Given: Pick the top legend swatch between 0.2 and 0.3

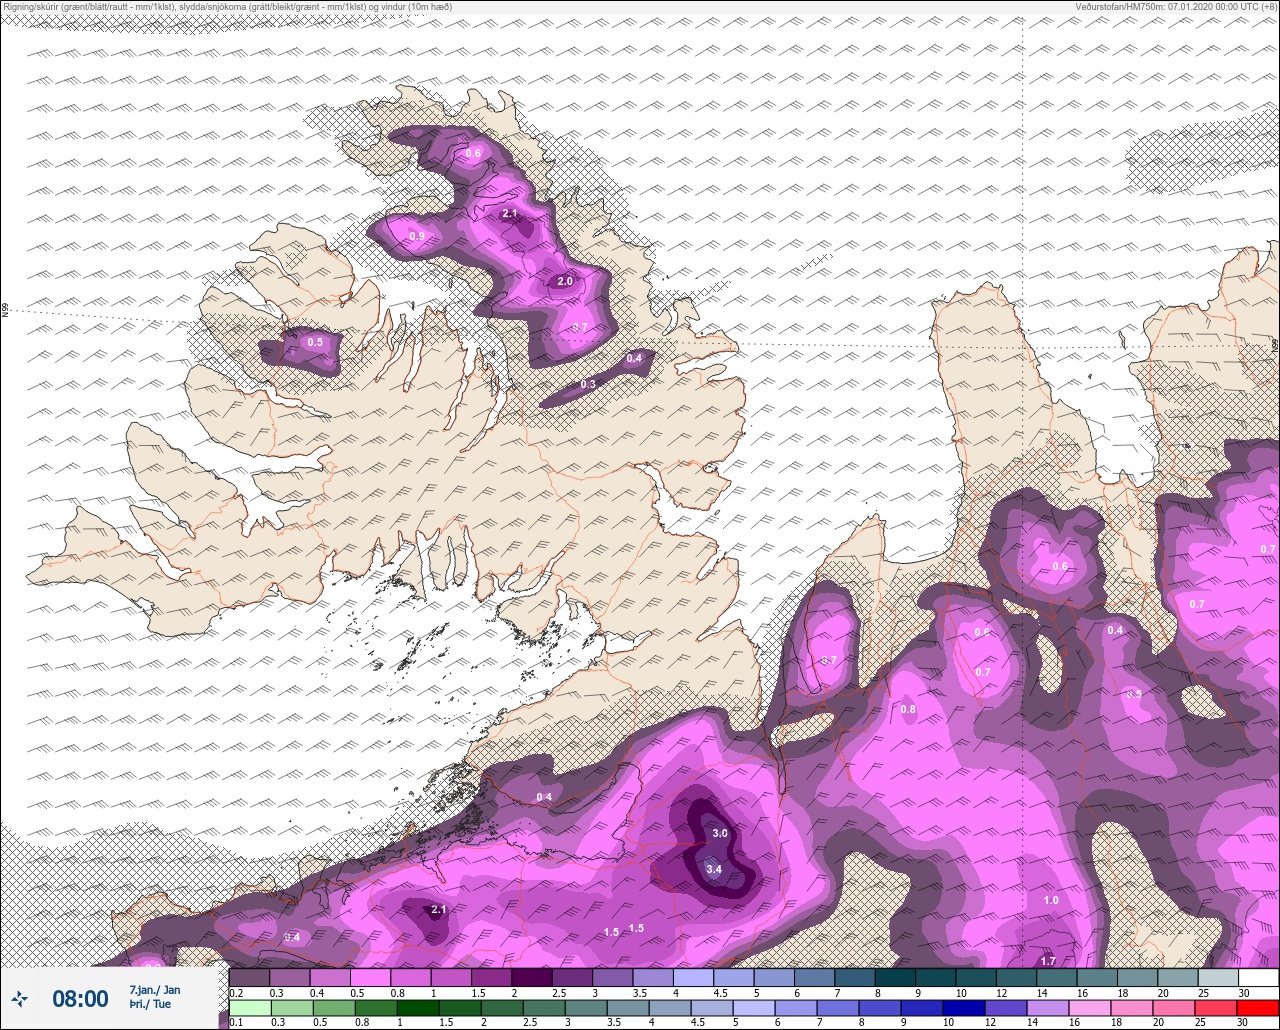Looking at the screenshot, I should 249,977.
